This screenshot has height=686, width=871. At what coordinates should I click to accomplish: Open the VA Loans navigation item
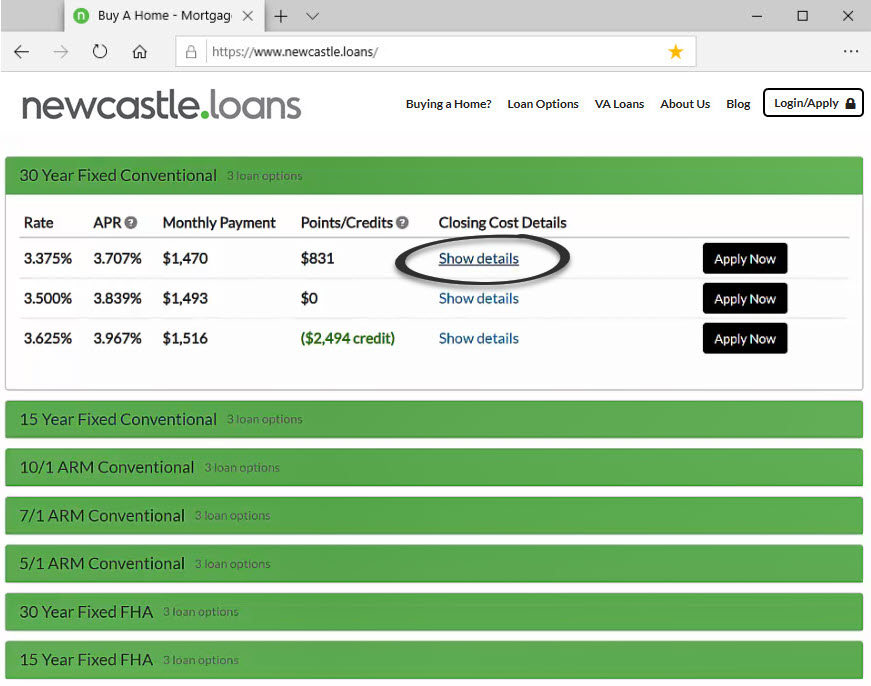coord(619,103)
